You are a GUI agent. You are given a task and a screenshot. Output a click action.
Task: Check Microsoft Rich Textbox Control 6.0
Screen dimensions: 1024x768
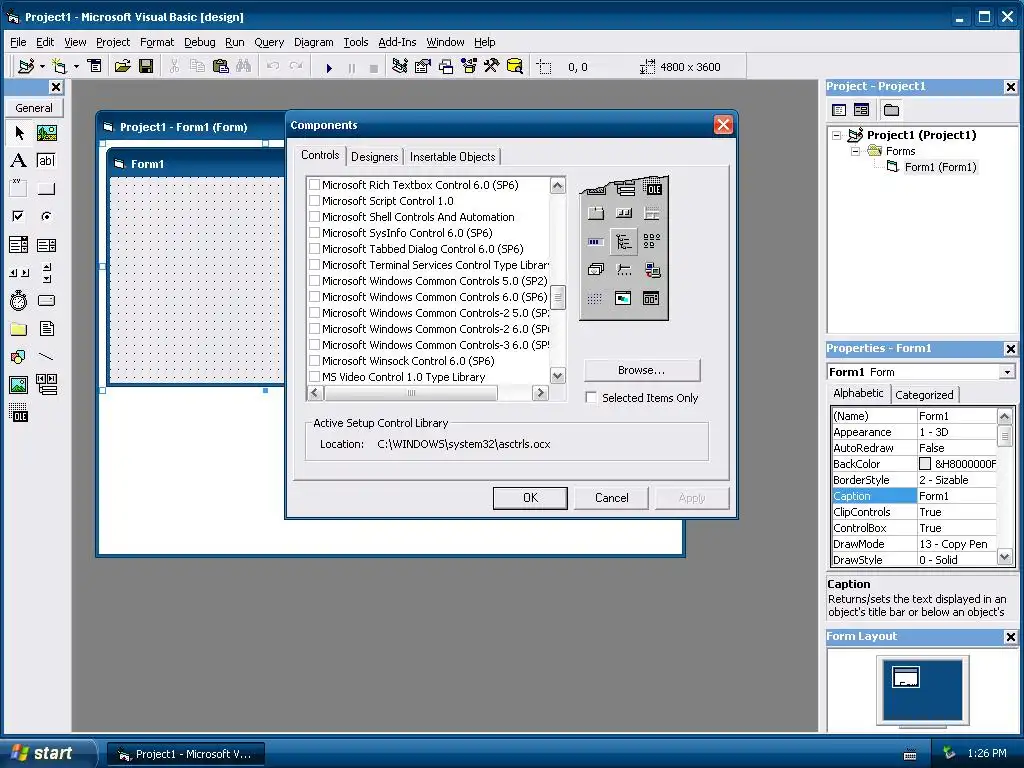[x=315, y=185]
